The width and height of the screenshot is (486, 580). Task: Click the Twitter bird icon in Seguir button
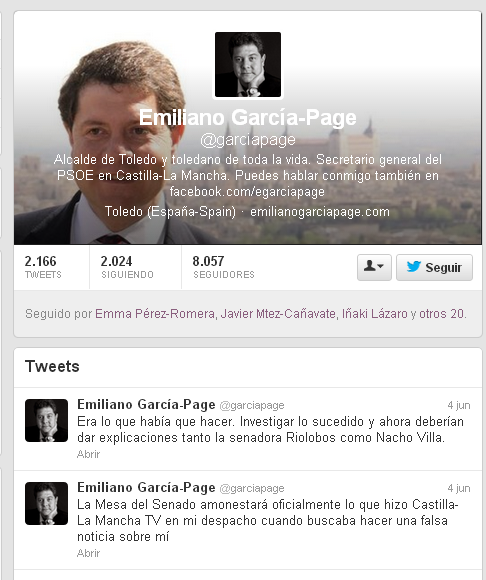pyautogui.click(x=414, y=266)
